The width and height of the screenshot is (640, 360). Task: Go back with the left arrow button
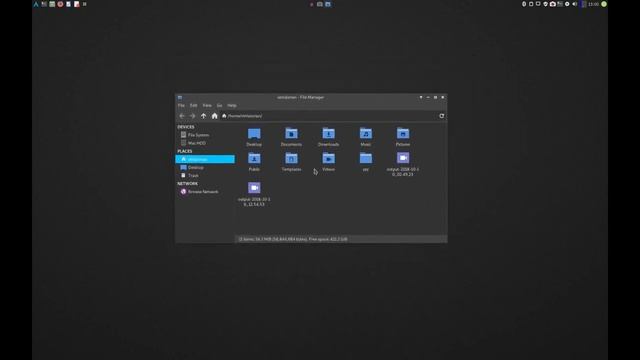pyautogui.click(x=182, y=116)
